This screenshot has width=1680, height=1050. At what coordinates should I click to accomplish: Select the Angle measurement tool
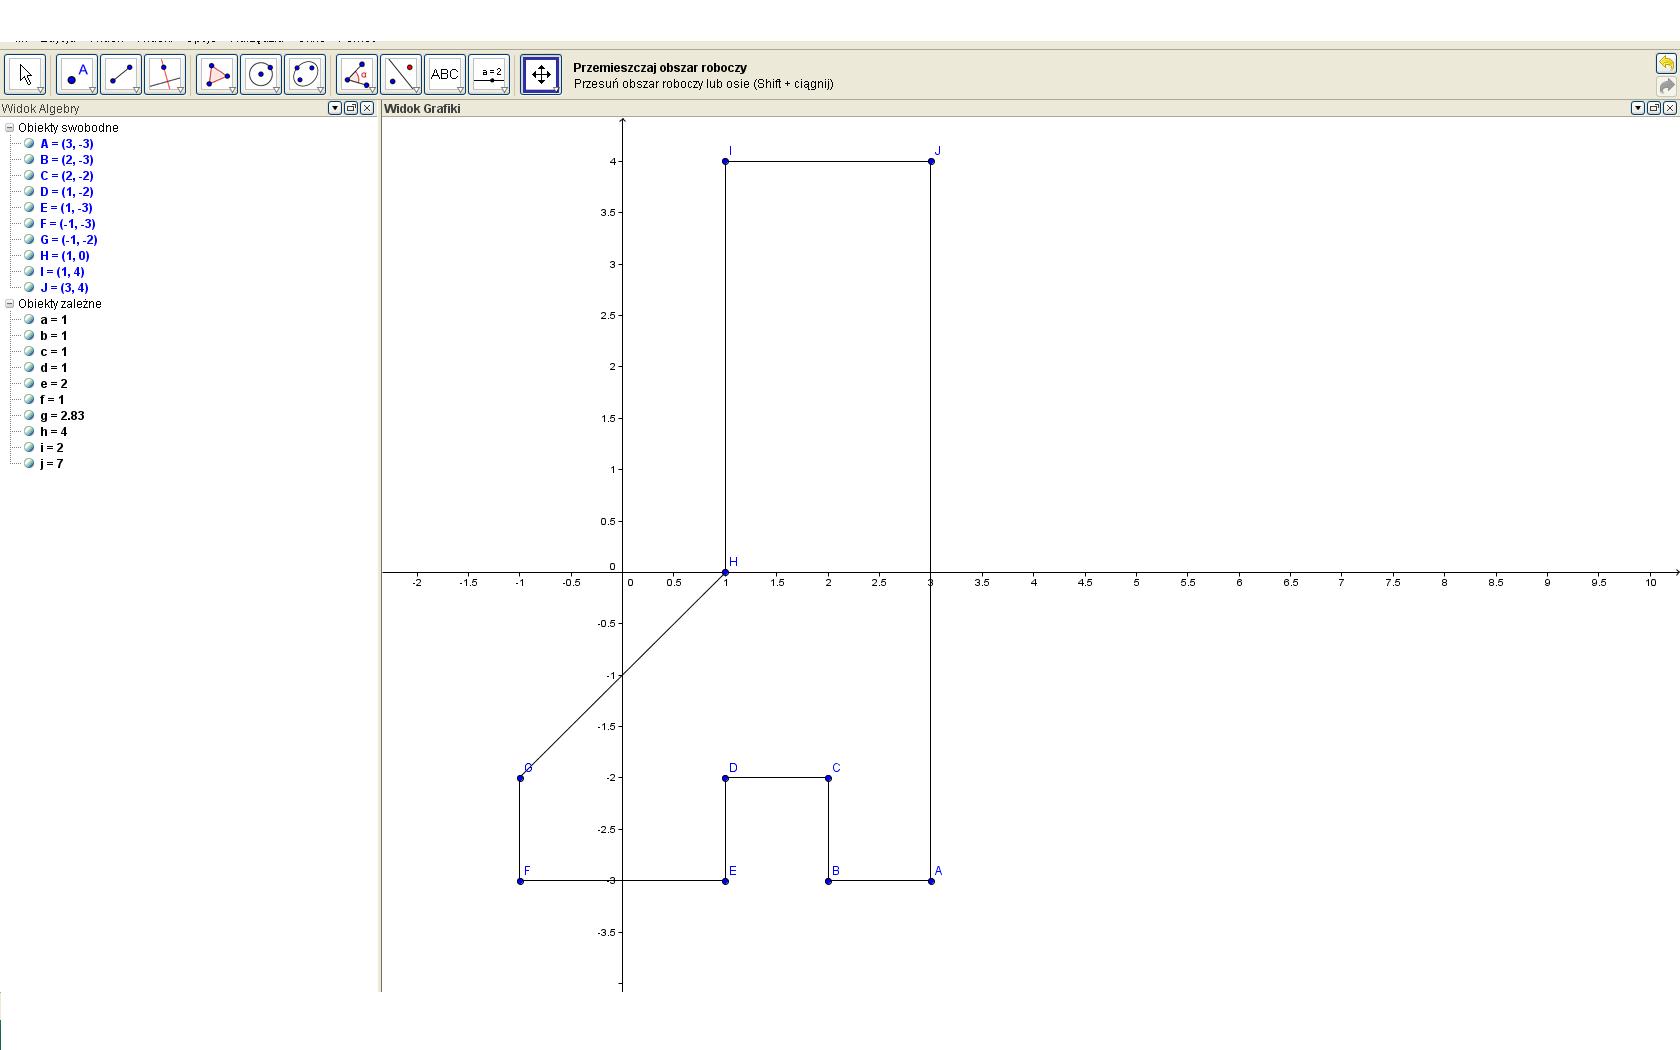(357, 75)
